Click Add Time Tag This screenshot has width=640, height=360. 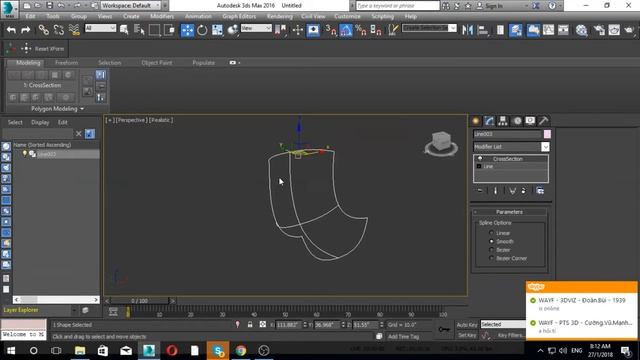pos(403,337)
